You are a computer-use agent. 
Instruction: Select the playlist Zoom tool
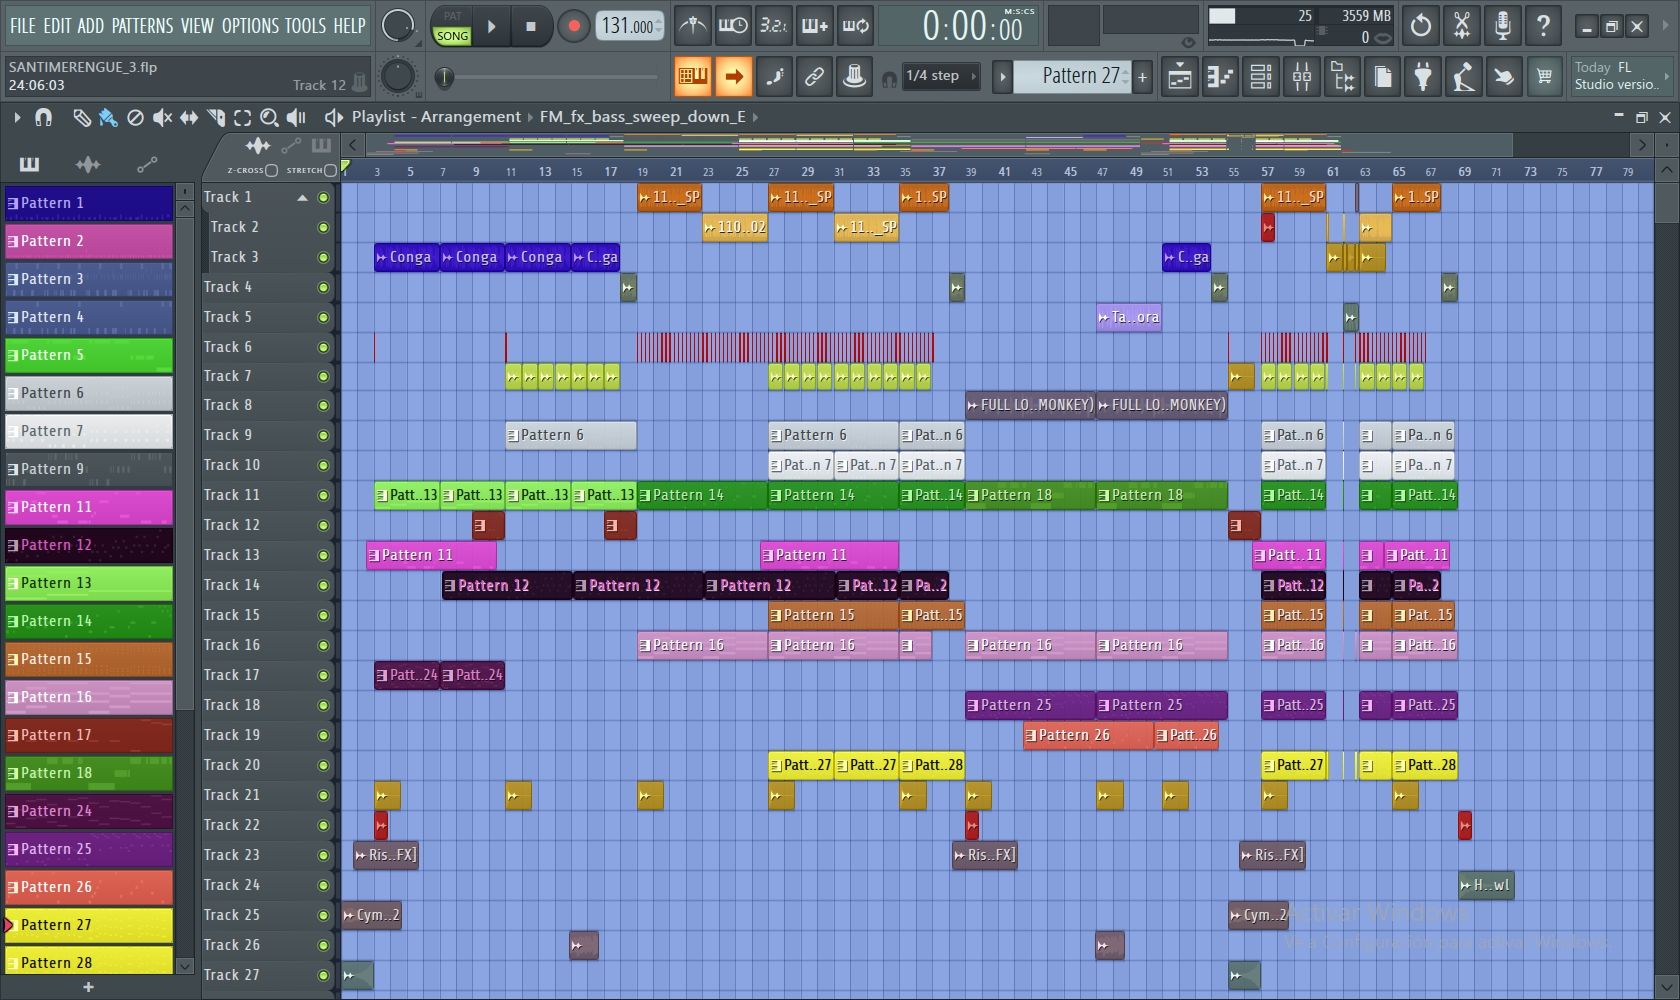tap(268, 118)
